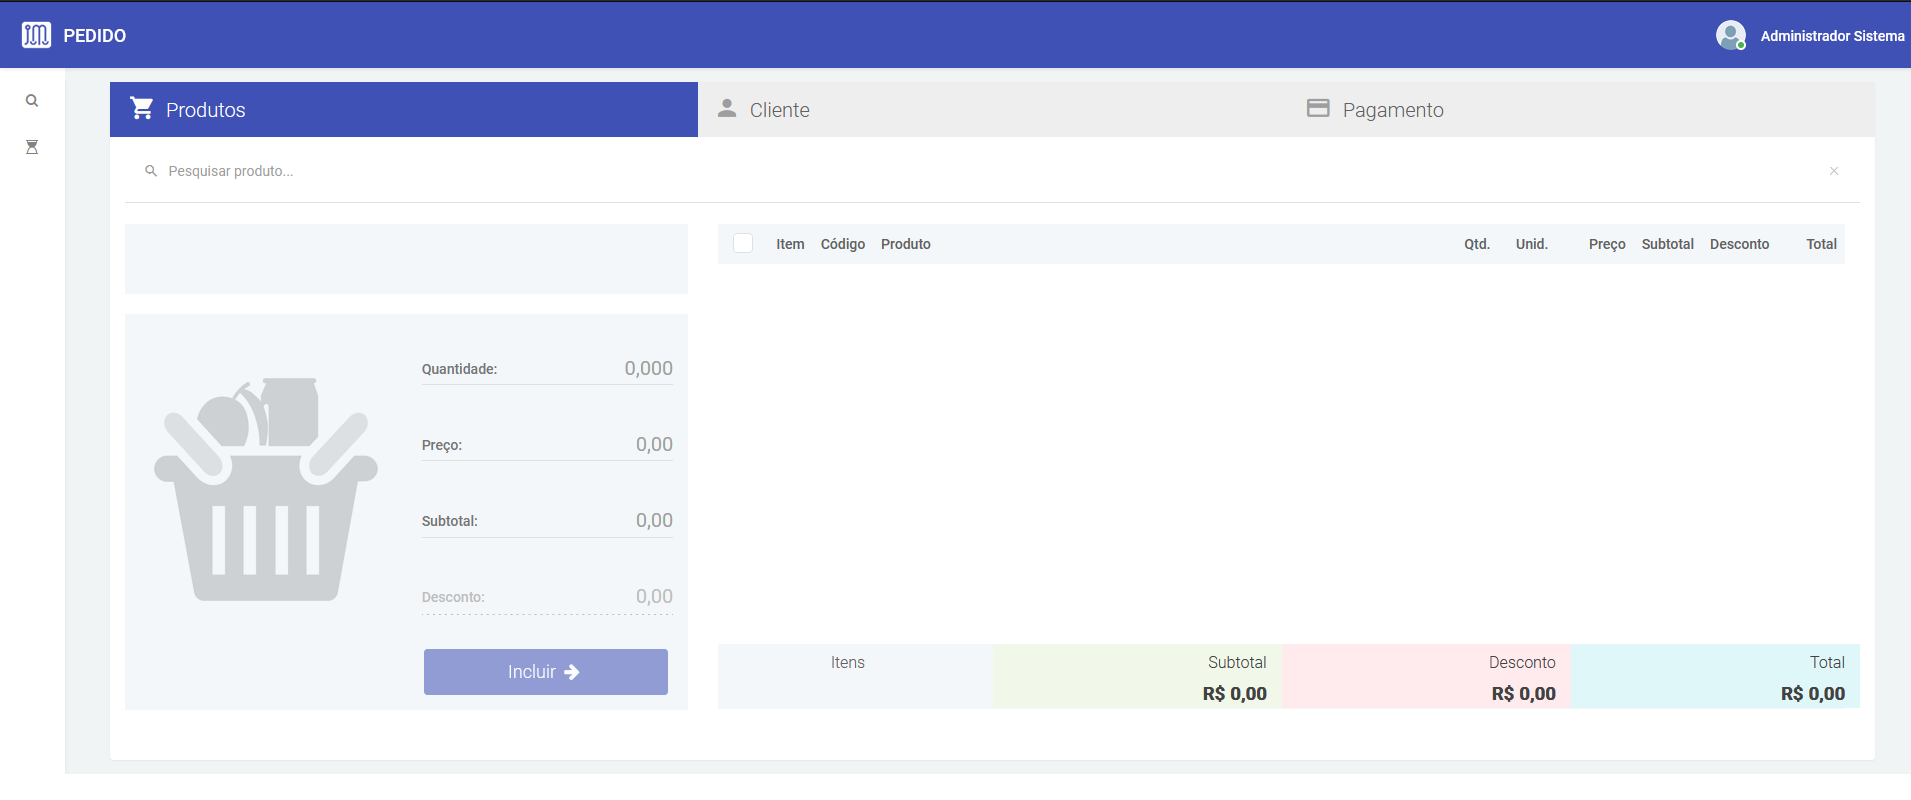Click the clear X icon in search bar
This screenshot has width=1911, height=800.
click(1834, 171)
